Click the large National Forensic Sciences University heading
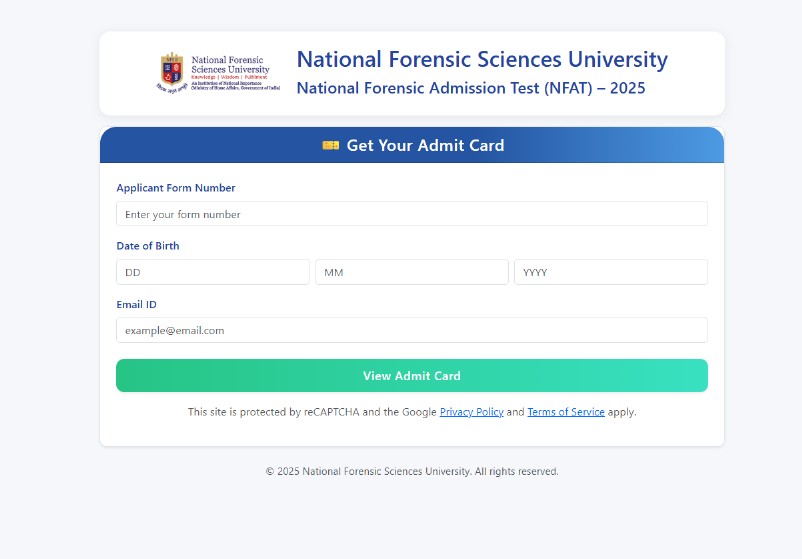The image size is (802, 559). point(482,60)
